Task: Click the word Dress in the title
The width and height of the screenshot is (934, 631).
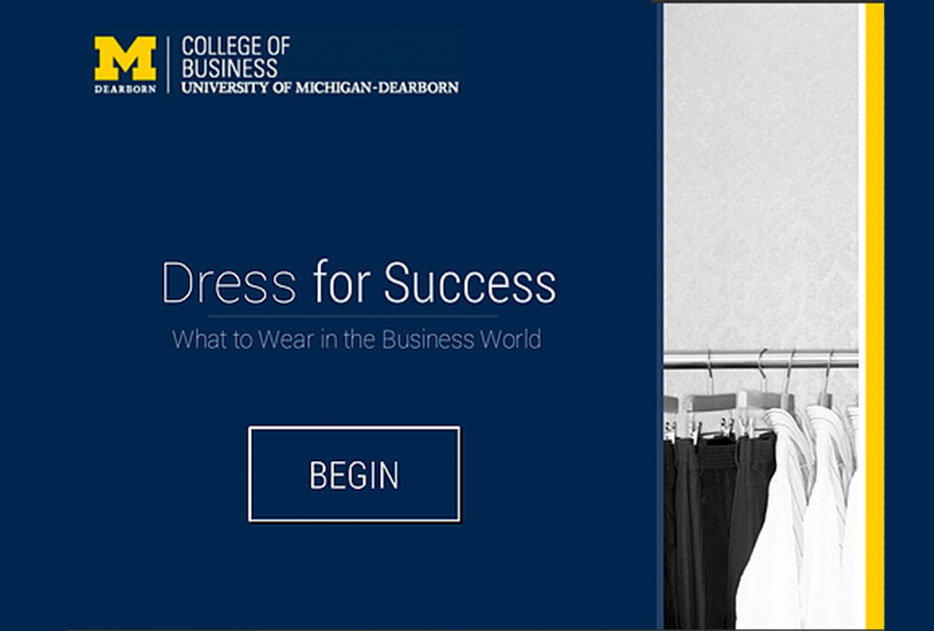Action: tap(229, 283)
